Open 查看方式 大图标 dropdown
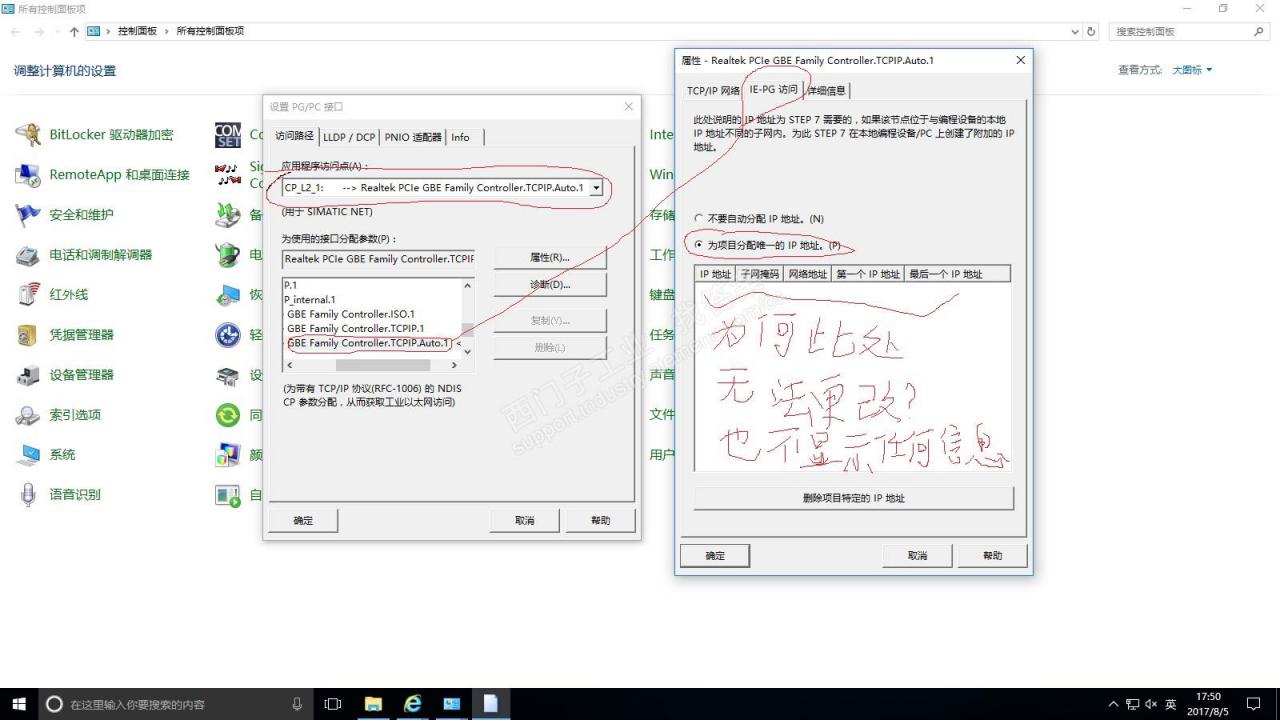 [x=1192, y=70]
